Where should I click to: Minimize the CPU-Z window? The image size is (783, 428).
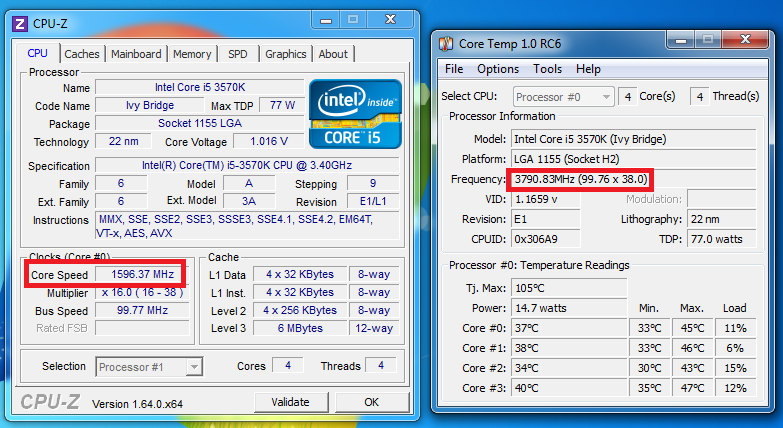tap(326, 20)
